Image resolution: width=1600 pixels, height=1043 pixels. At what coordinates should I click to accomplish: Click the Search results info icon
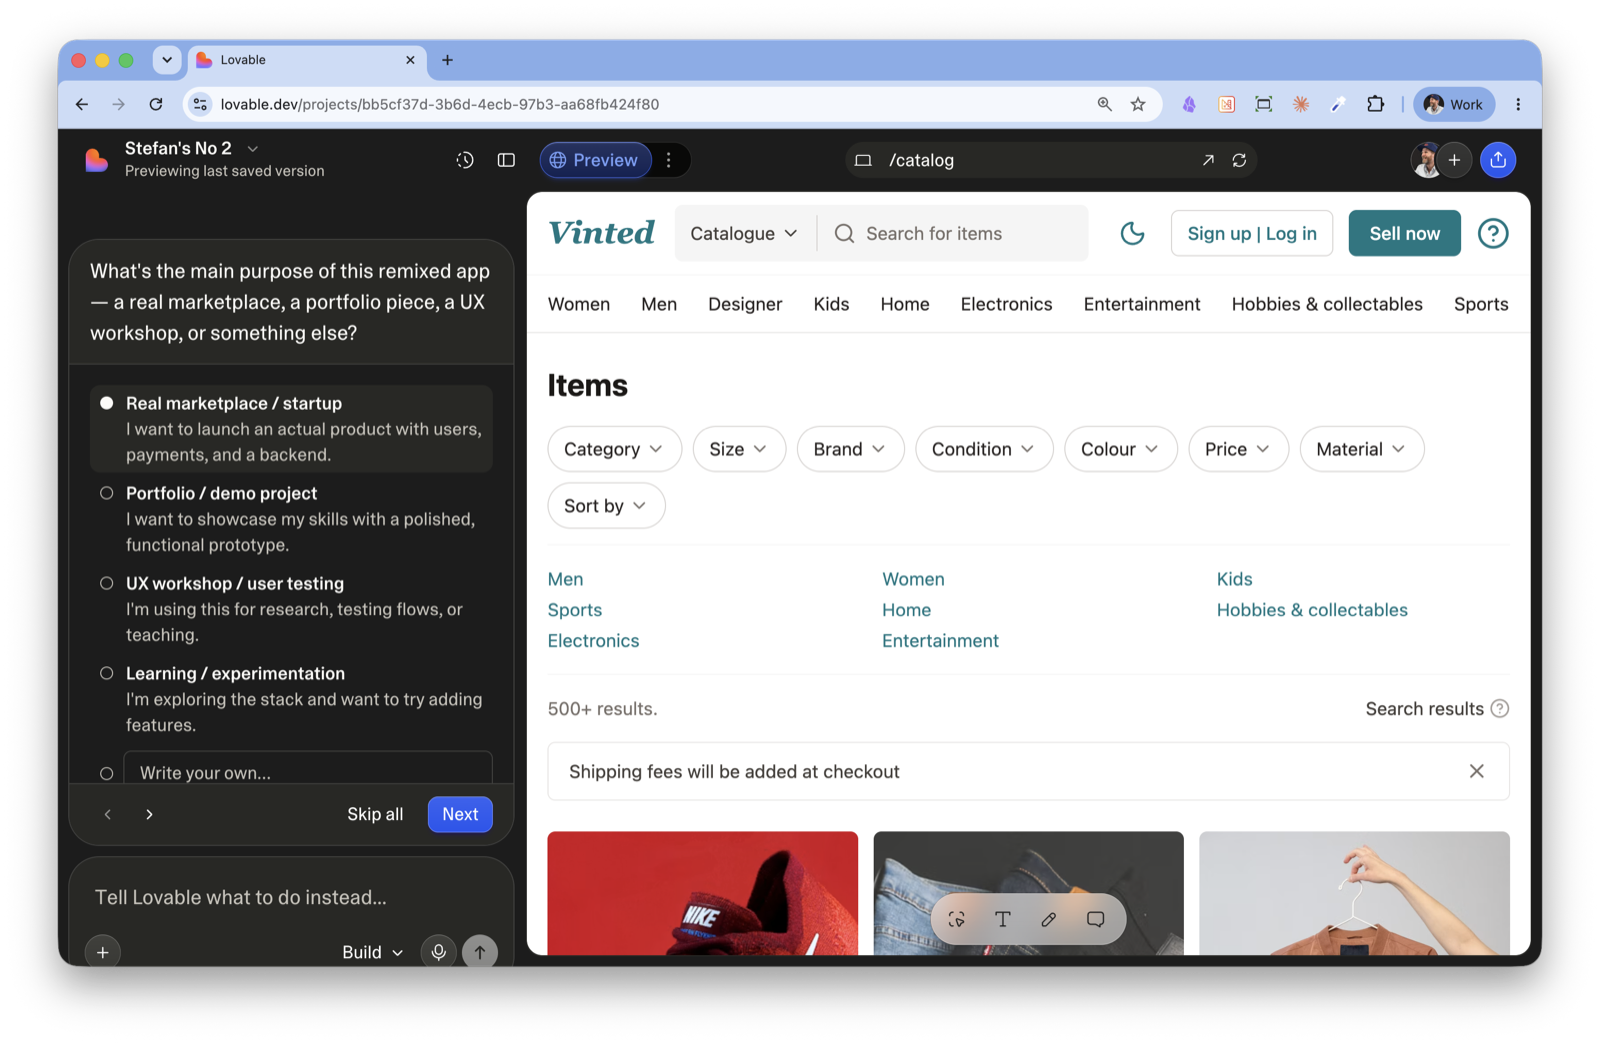[x=1499, y=708]
